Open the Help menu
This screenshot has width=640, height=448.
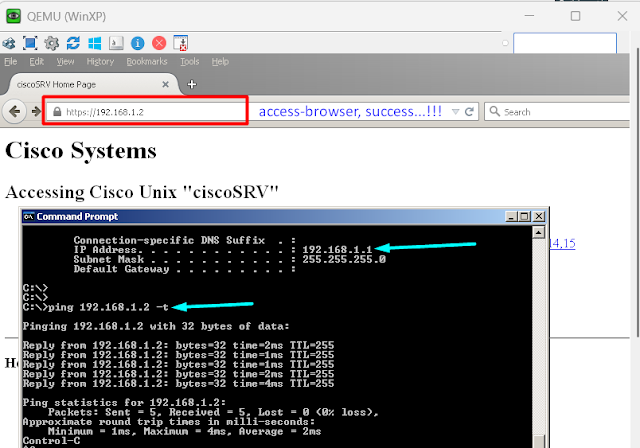(x=220, y=62)
